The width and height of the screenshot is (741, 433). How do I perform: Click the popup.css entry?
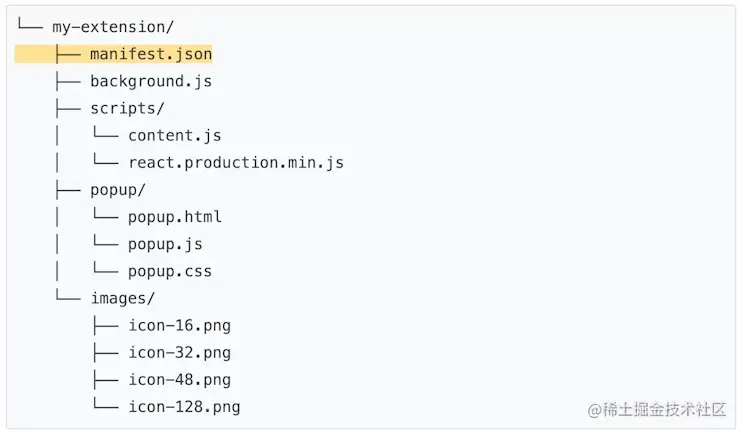pyautogui.click(x=169, y=271)
